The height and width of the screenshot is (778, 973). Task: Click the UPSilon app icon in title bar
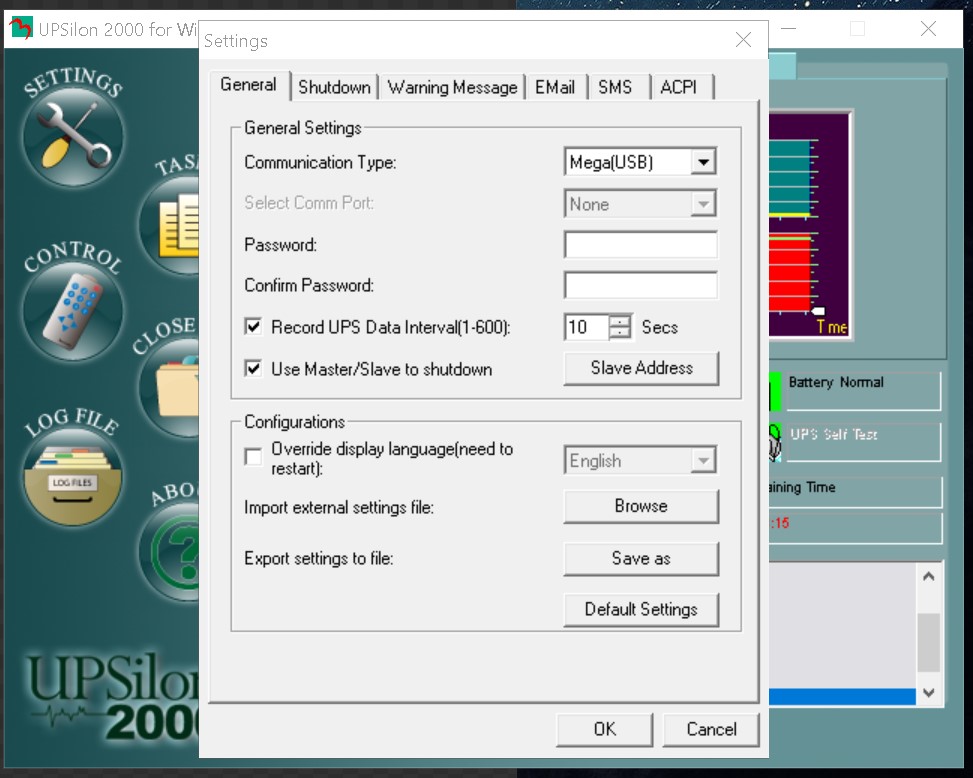coord(20,28)
